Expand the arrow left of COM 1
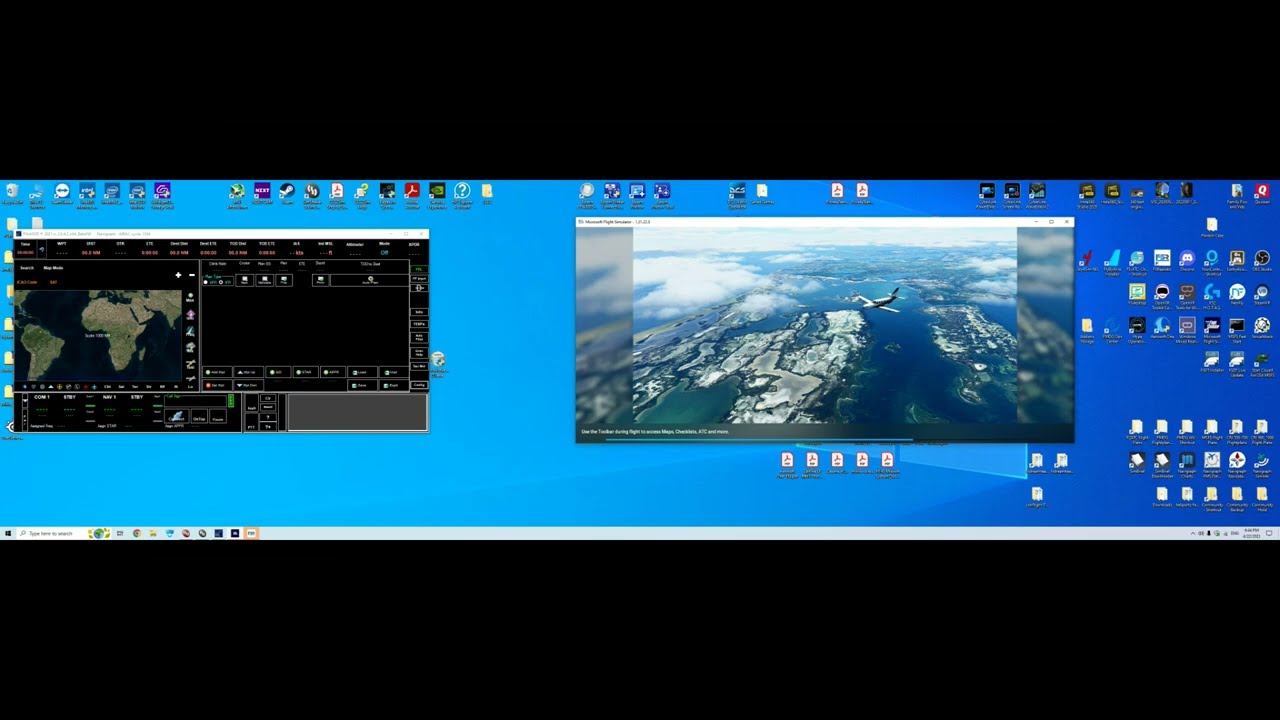This screenshot has width=1280, height=720. point(25,401)
